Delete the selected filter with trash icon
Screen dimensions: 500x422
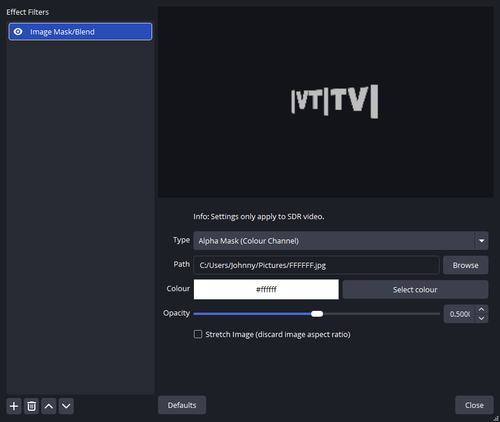tap(32, 406)
